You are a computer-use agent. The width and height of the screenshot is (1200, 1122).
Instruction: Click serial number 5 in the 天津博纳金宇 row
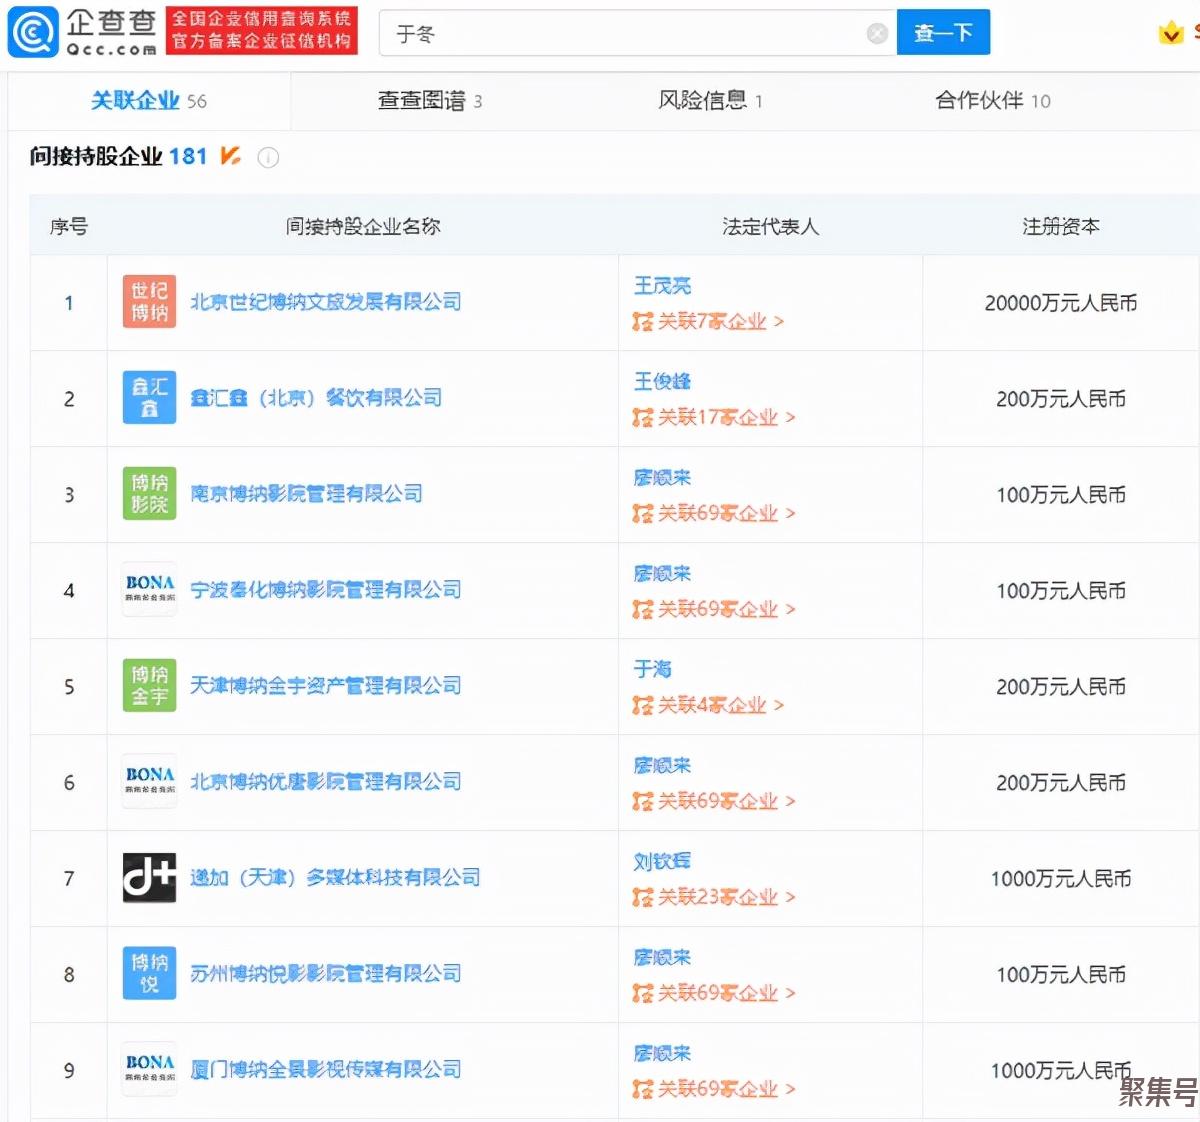point(69,687)
